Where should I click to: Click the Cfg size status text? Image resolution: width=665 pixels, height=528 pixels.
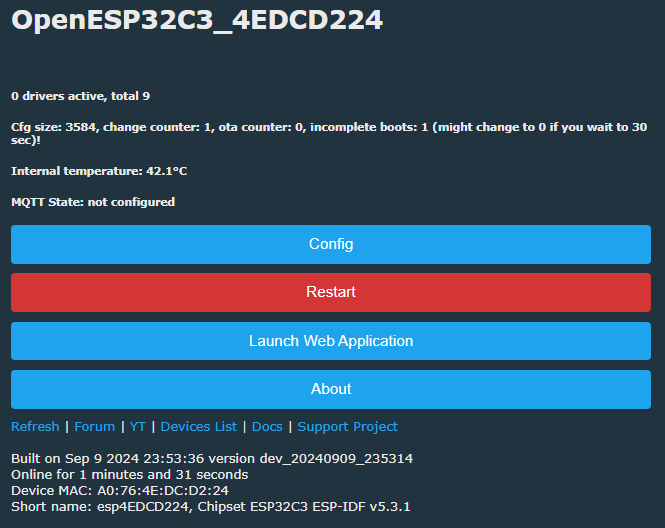coord(329,133)
